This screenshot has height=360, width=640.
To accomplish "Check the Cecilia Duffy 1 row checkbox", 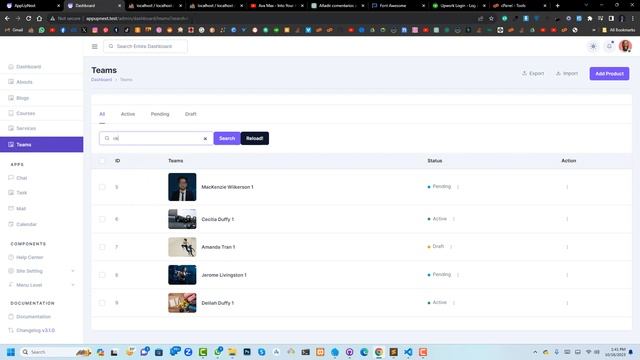I will 102,219.
